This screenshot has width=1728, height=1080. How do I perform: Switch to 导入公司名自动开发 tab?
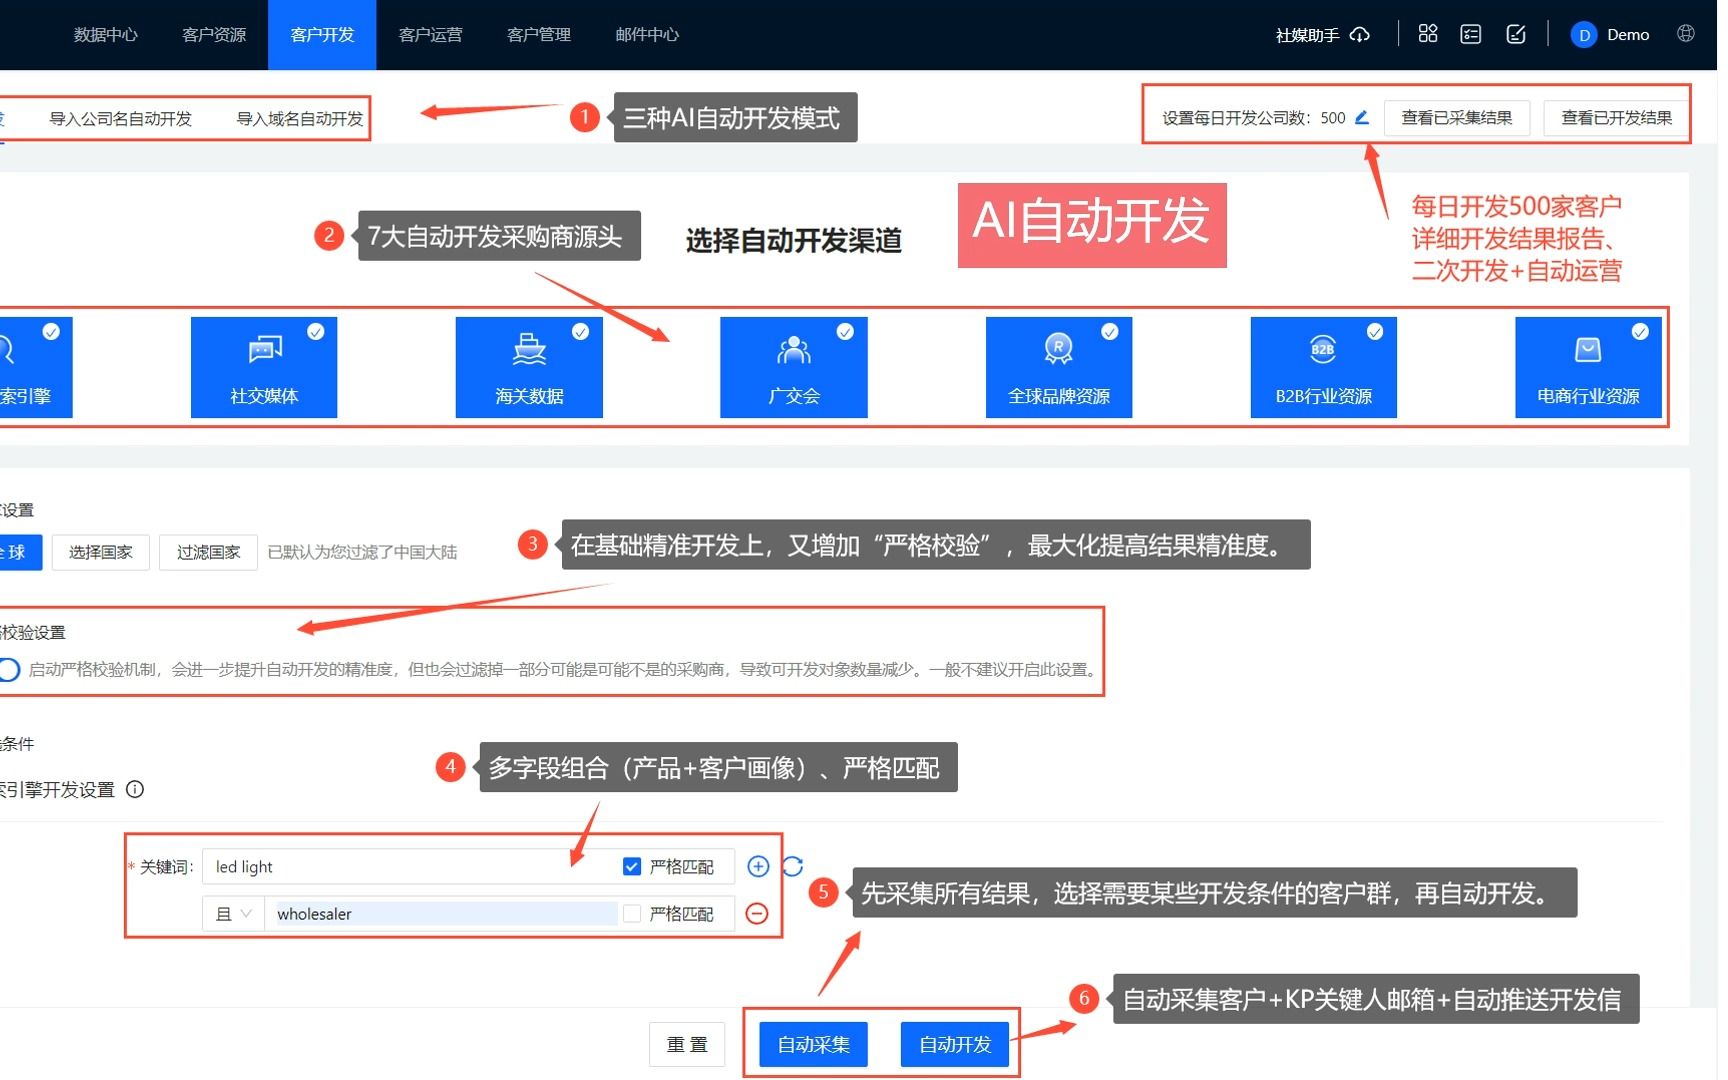[x=120, y=119]
